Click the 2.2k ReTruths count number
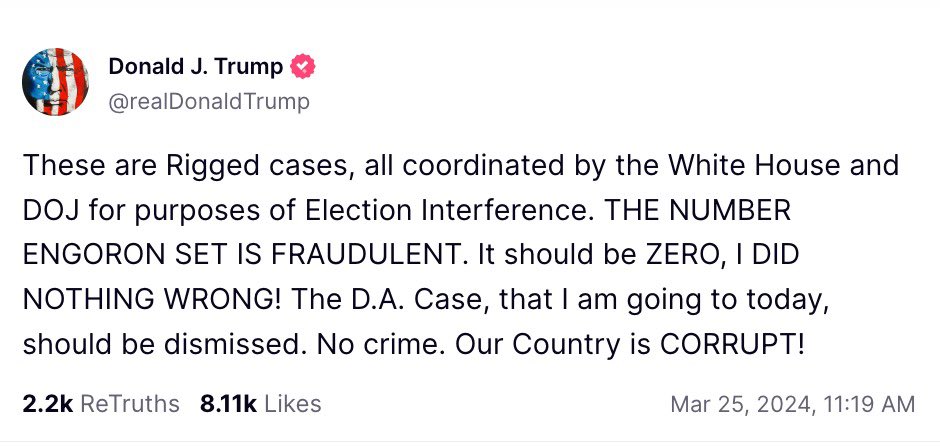Image resolution: width=940 pixels, height=447 pixels. [x=46, y=404]
